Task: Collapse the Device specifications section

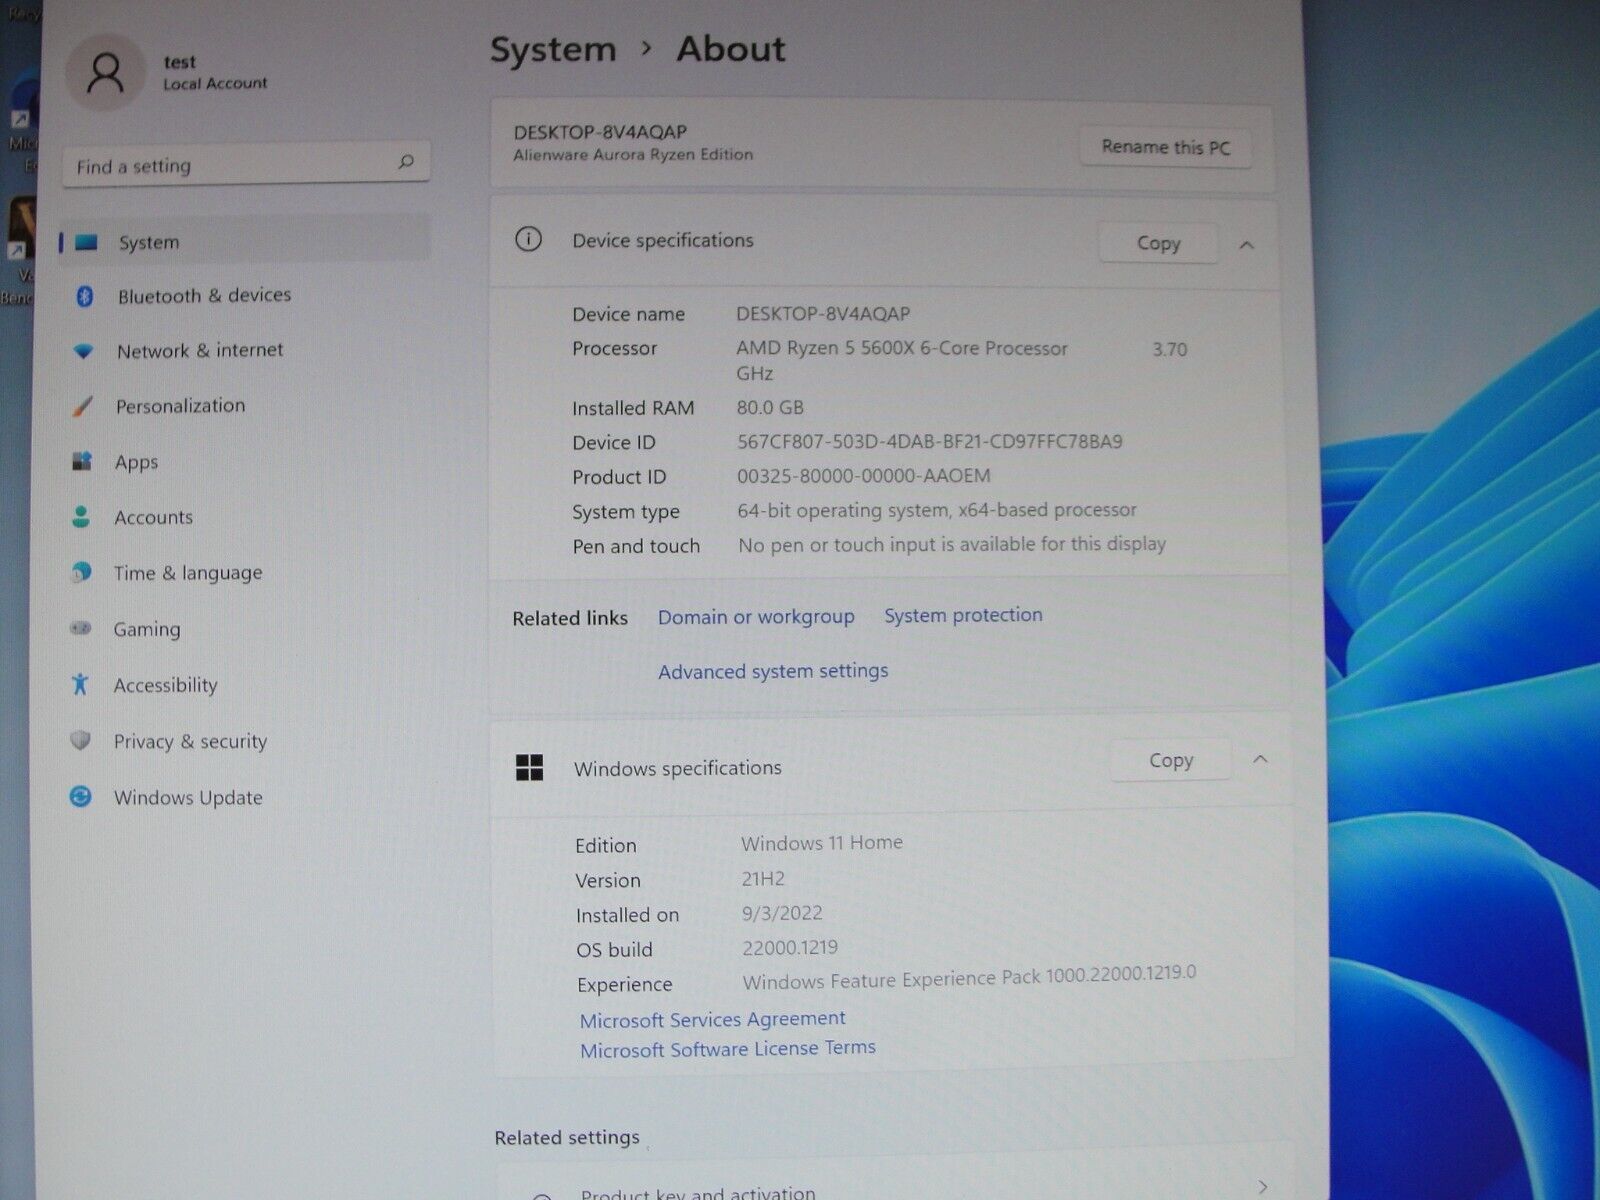Action: [1246, 244]
